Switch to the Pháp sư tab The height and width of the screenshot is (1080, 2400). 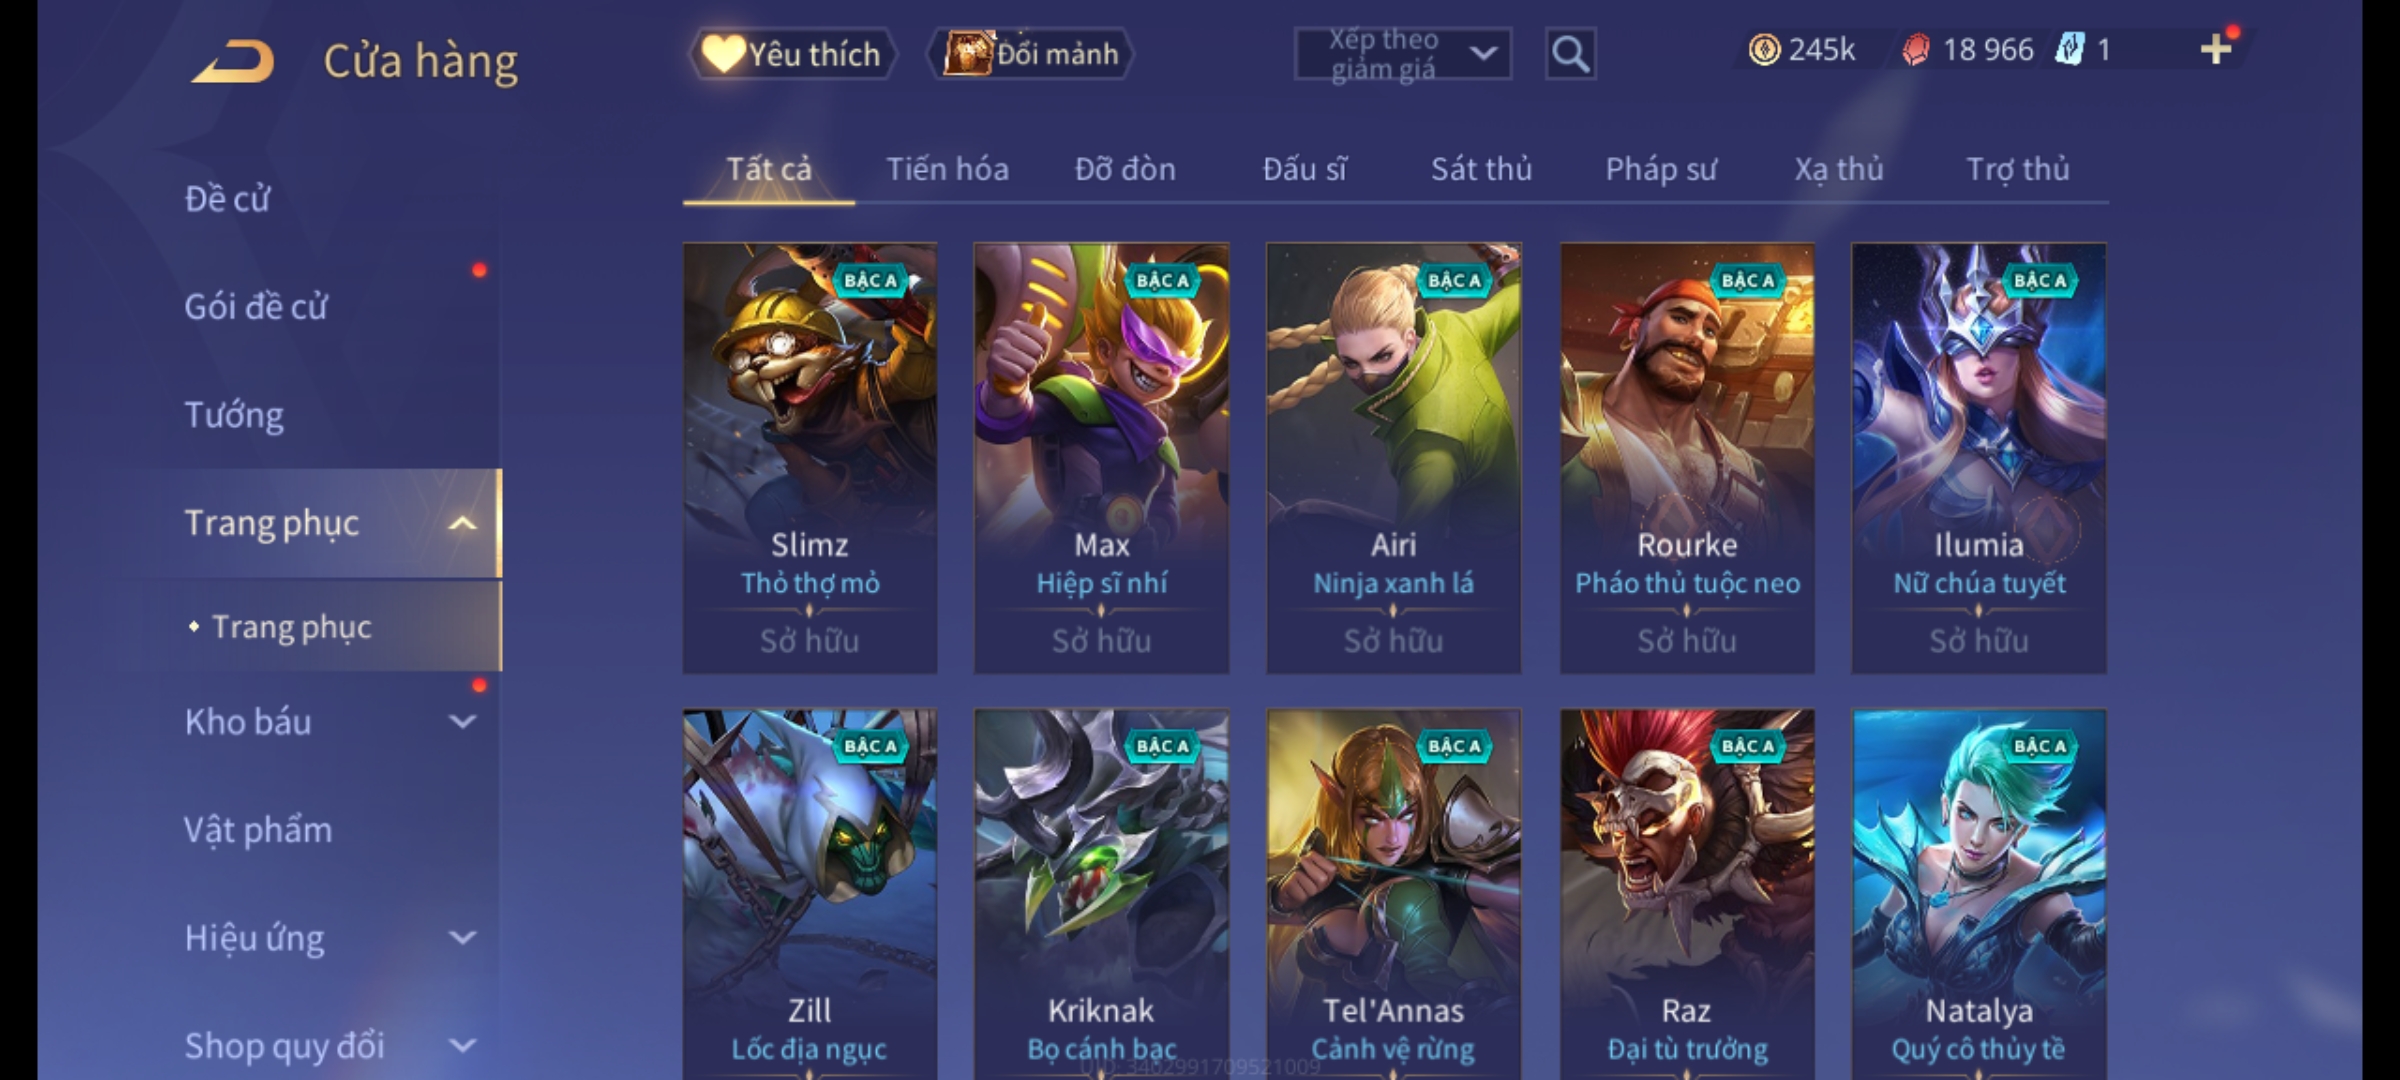tap(1661, 169)
